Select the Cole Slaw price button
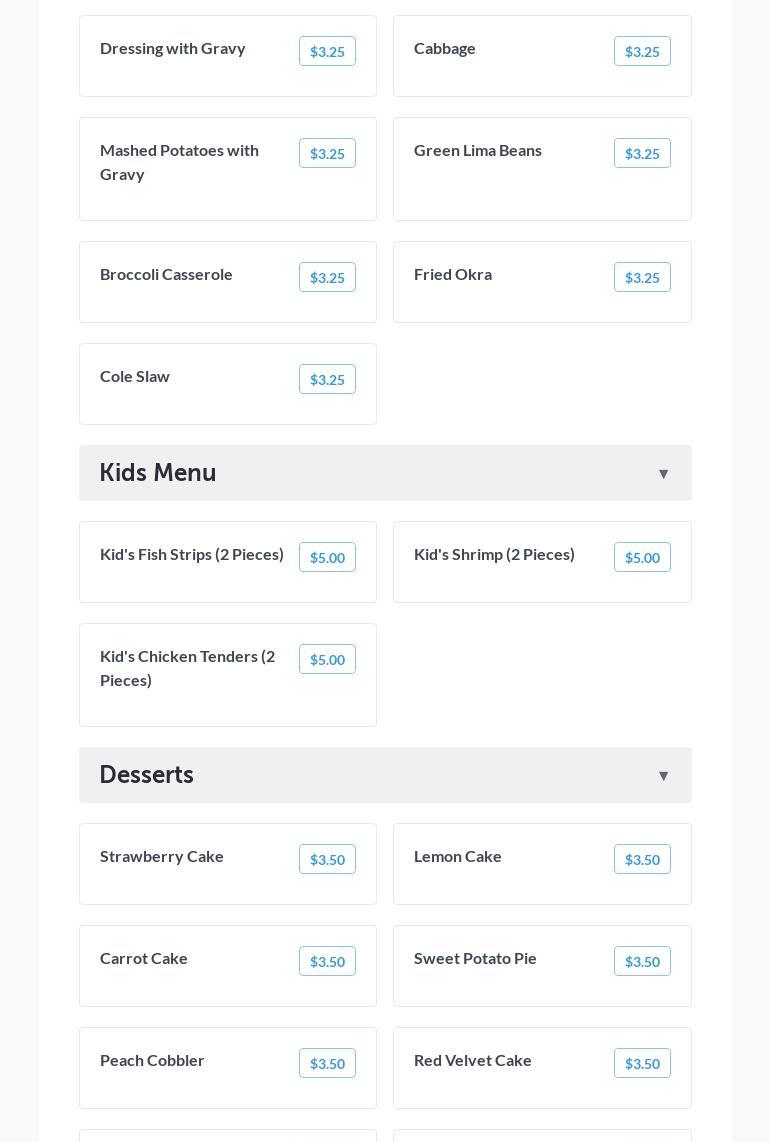The image size is (770, 1142). [327, 380]
